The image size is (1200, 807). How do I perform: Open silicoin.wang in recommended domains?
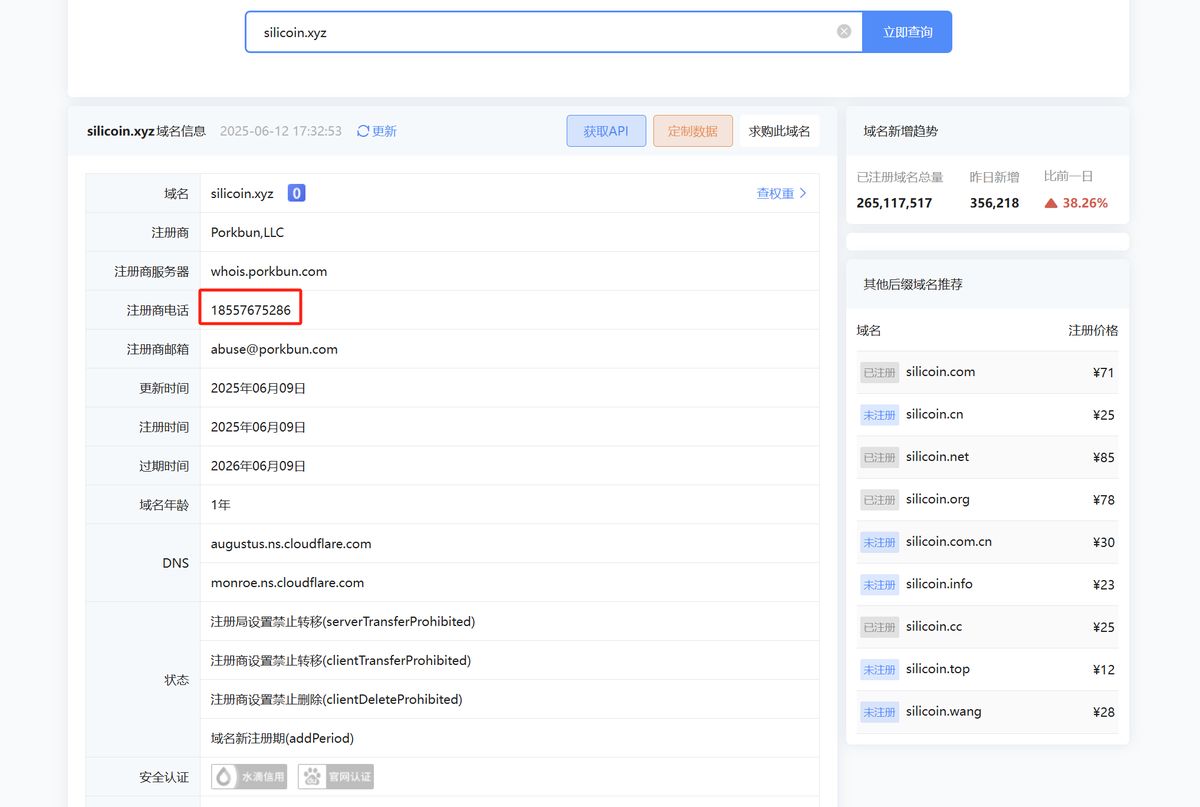coord(944,712)
